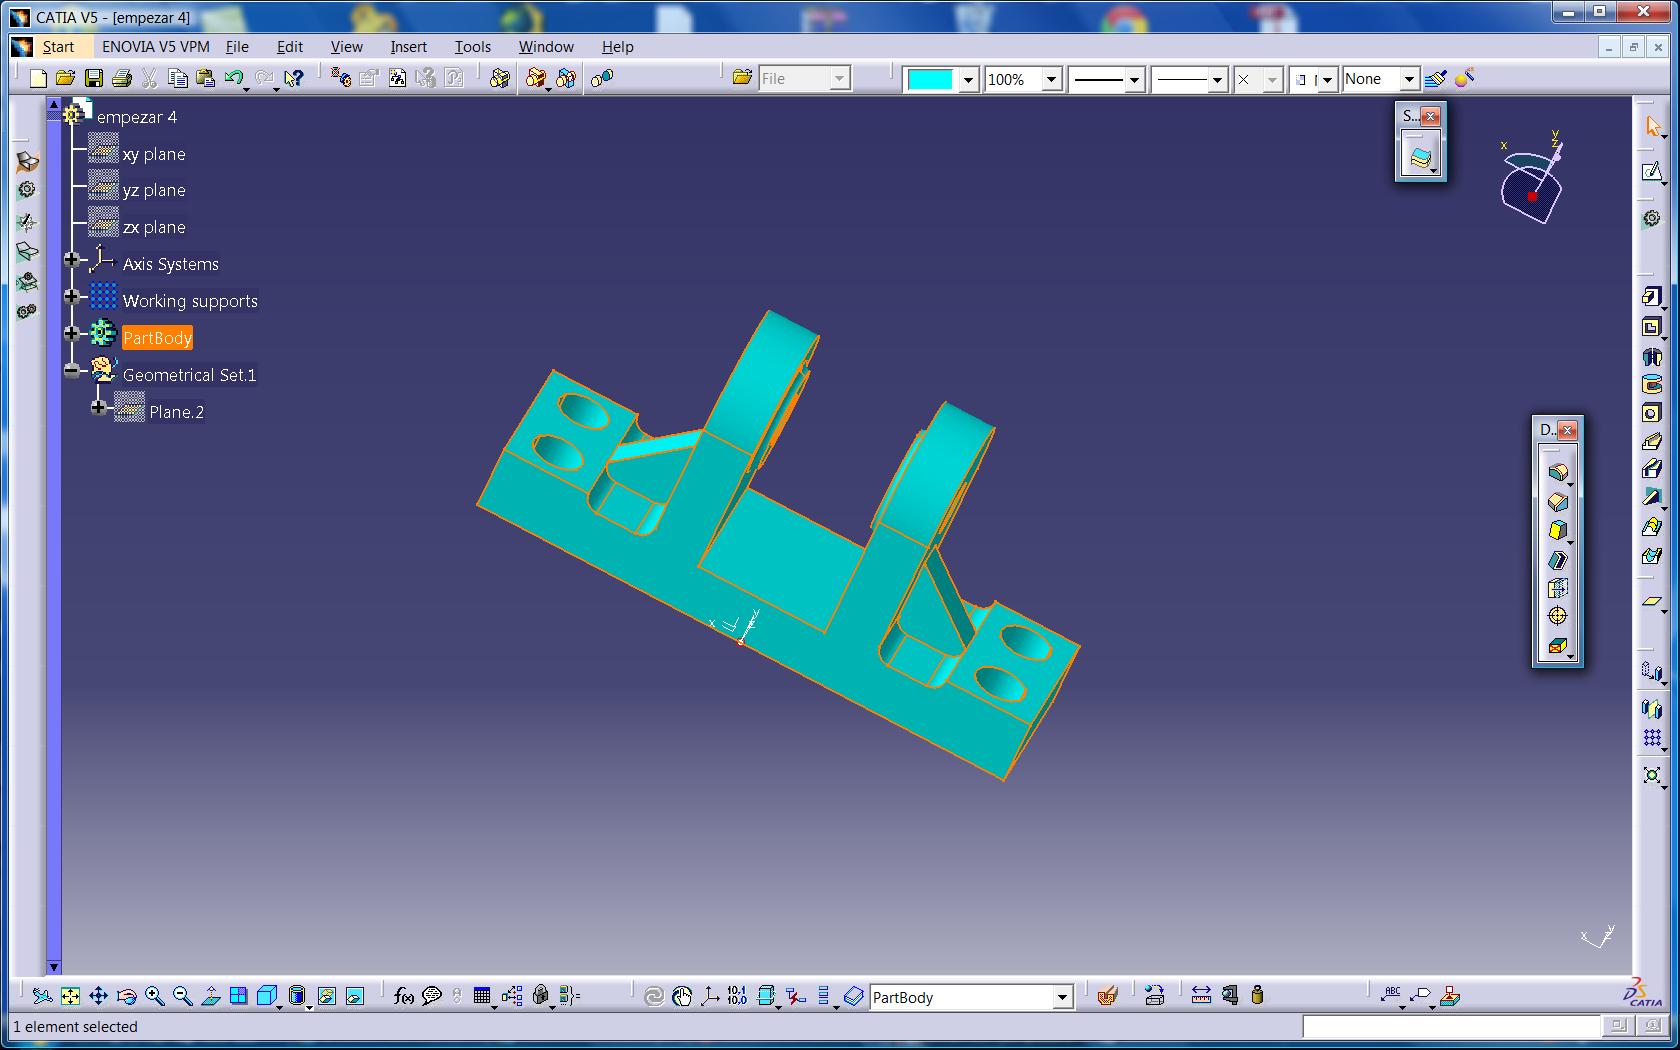Open the Window menu
Image resolution: width=1680 pixels, height=1050 pixels.
(546, 47)
